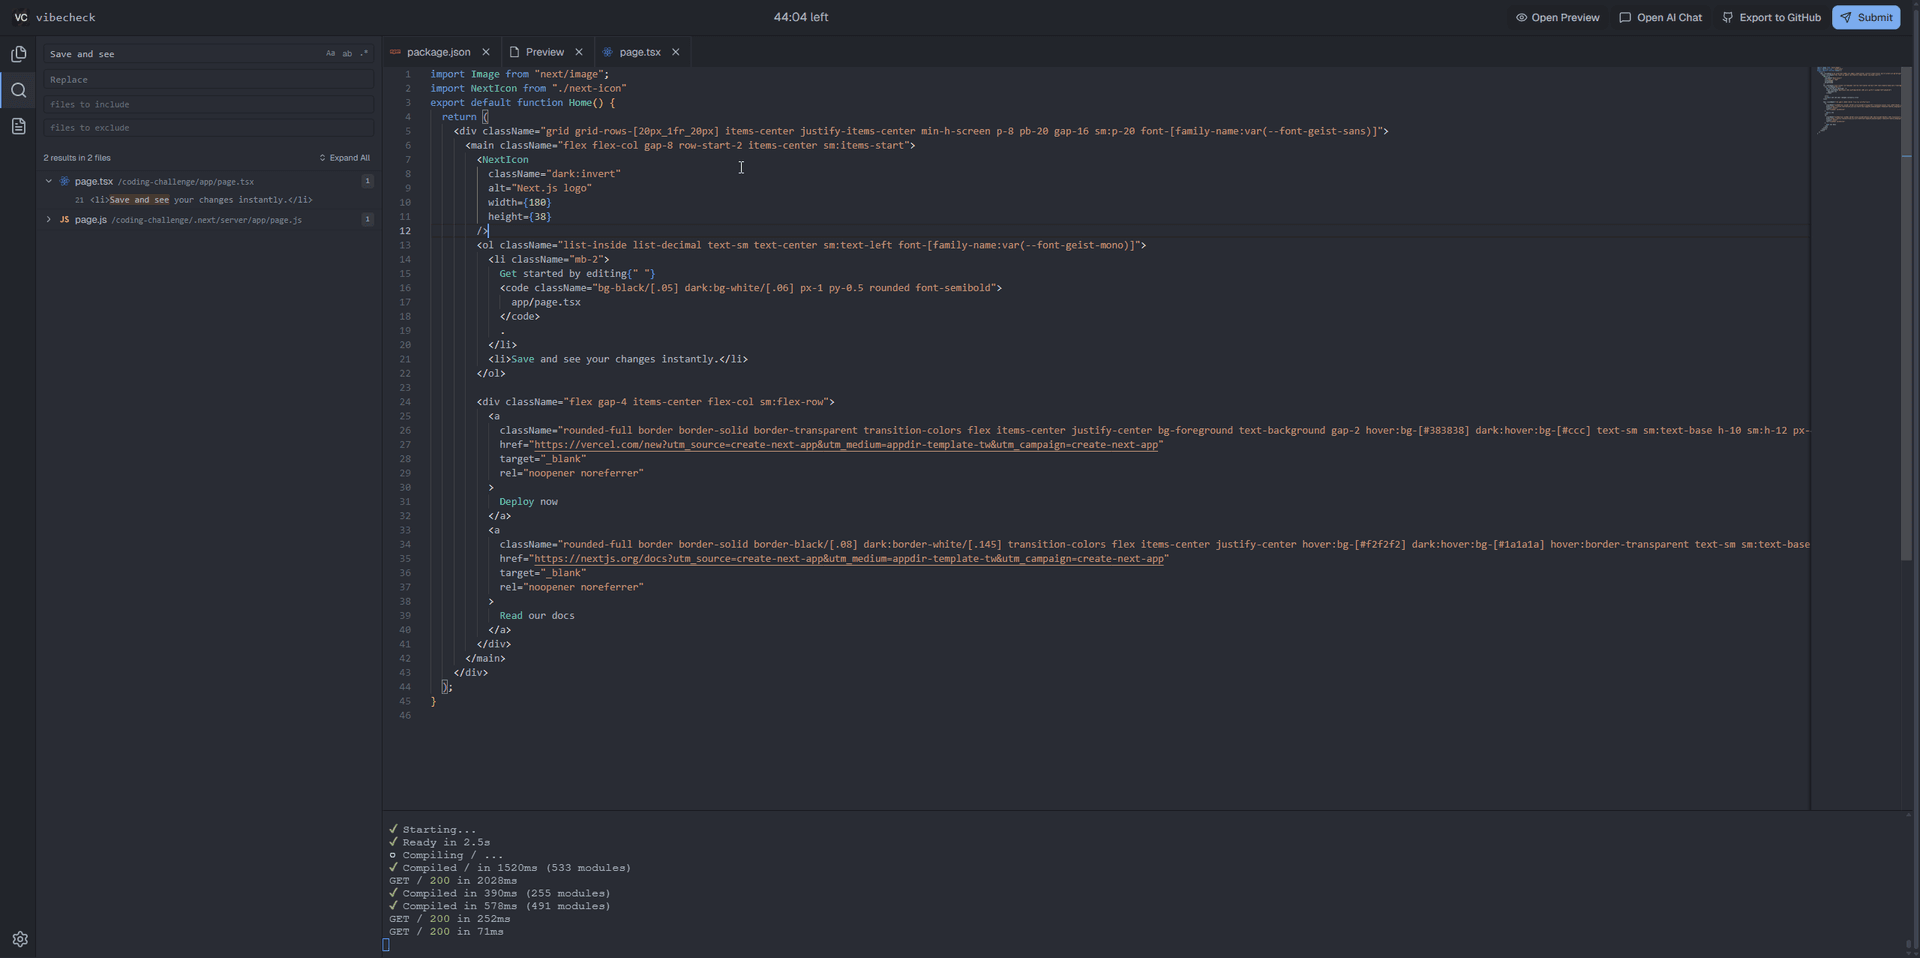Select the search sidebar icon

pos(18,90)
